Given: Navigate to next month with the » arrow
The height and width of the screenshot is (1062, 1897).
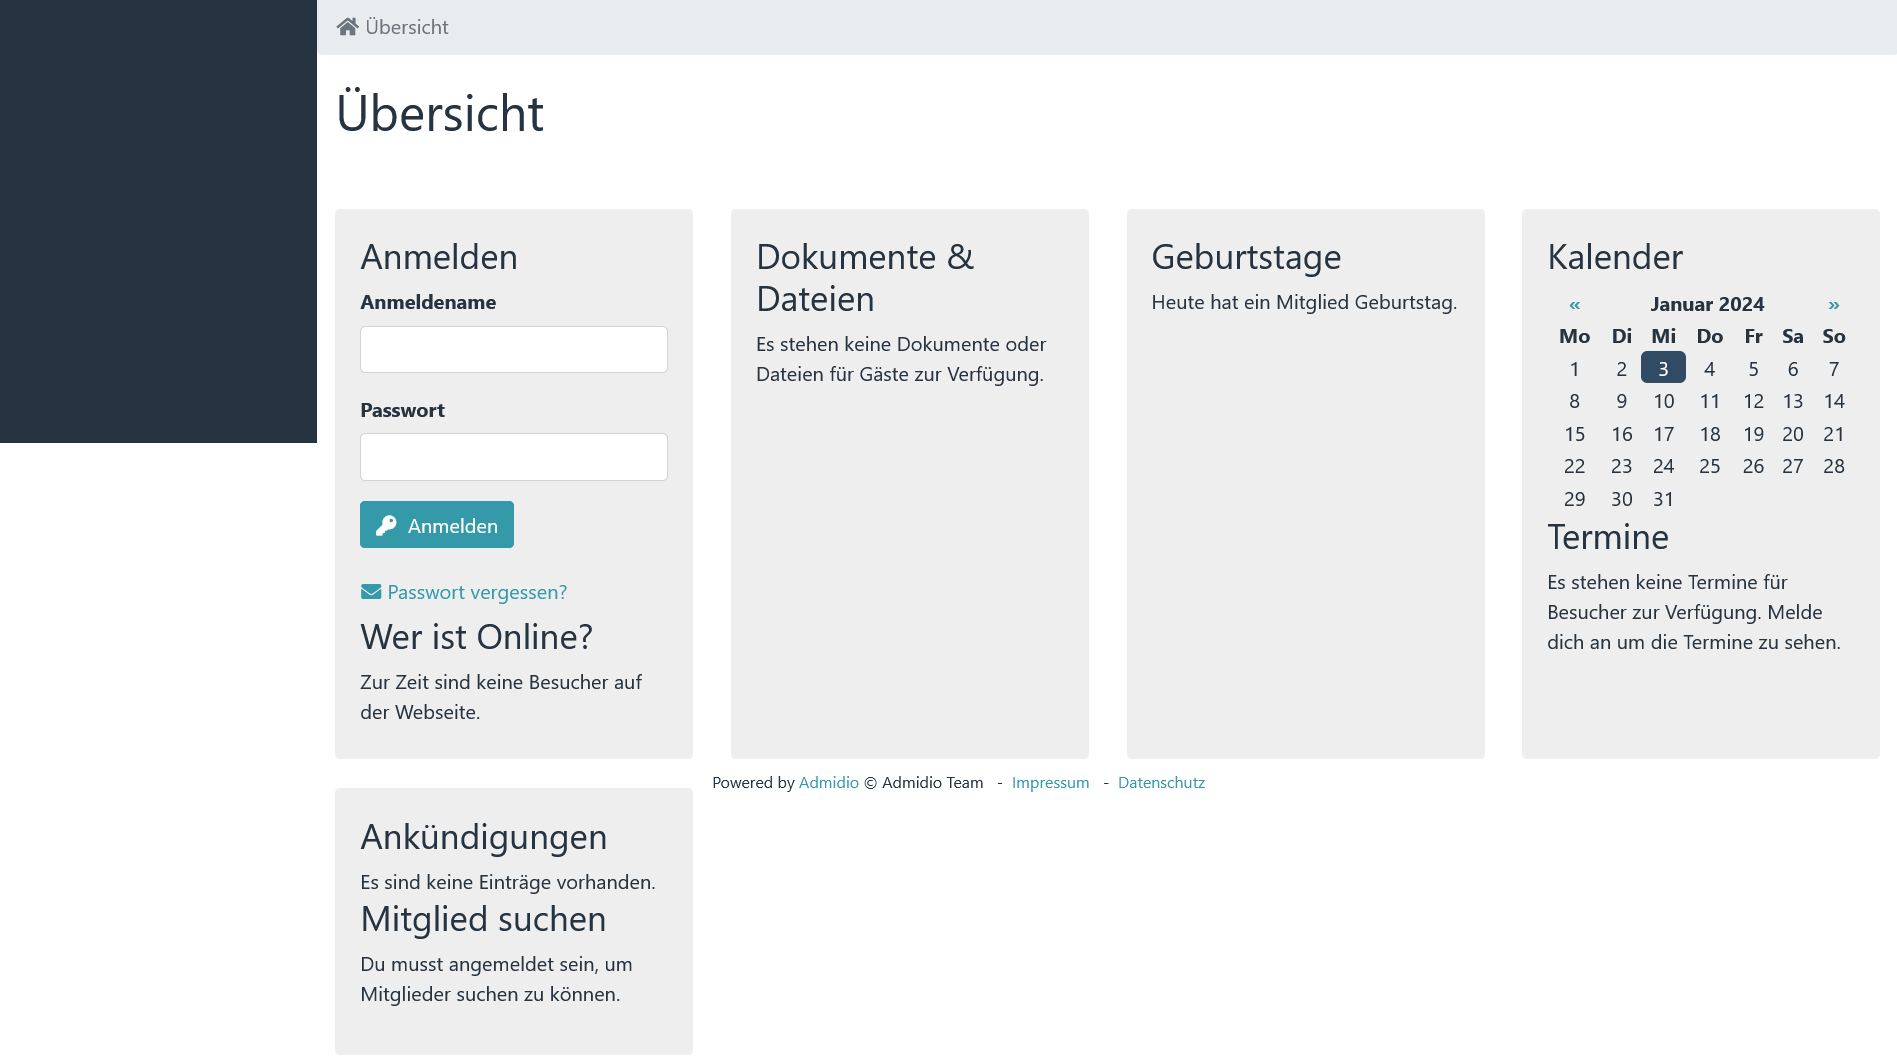Looking at the screenshot, I should click(x=1834, y=304).
